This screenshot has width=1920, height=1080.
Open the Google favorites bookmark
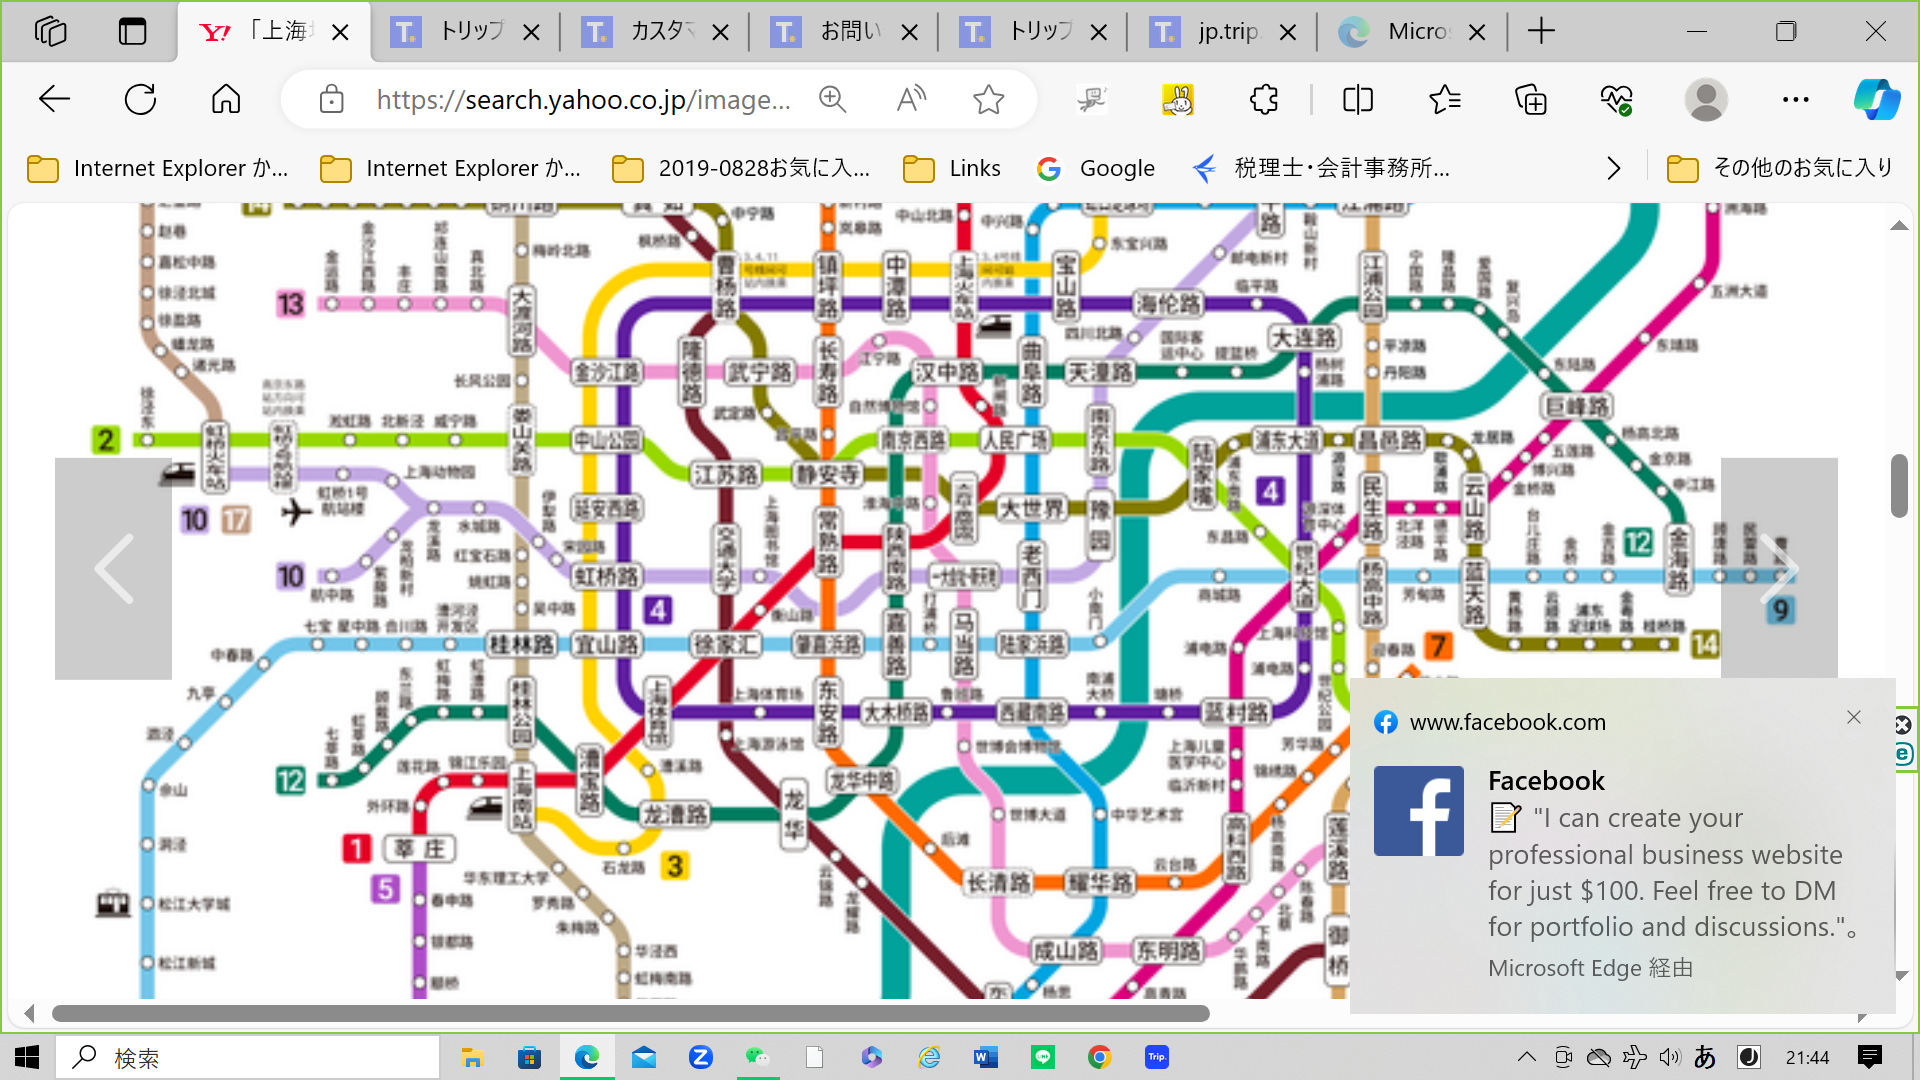point(1096,168)
